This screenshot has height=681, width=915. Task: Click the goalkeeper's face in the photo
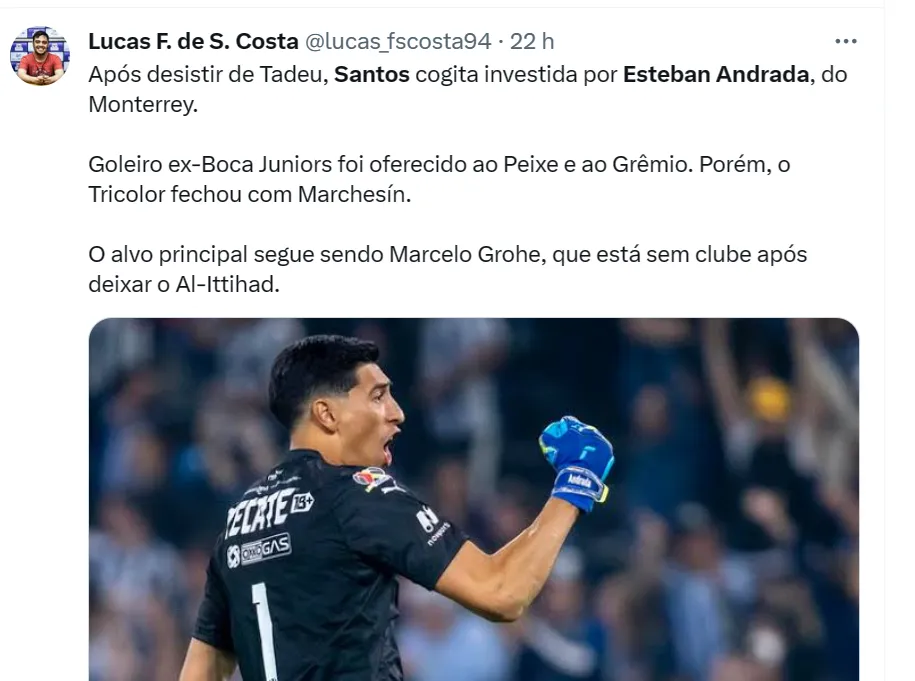[365, 410]
